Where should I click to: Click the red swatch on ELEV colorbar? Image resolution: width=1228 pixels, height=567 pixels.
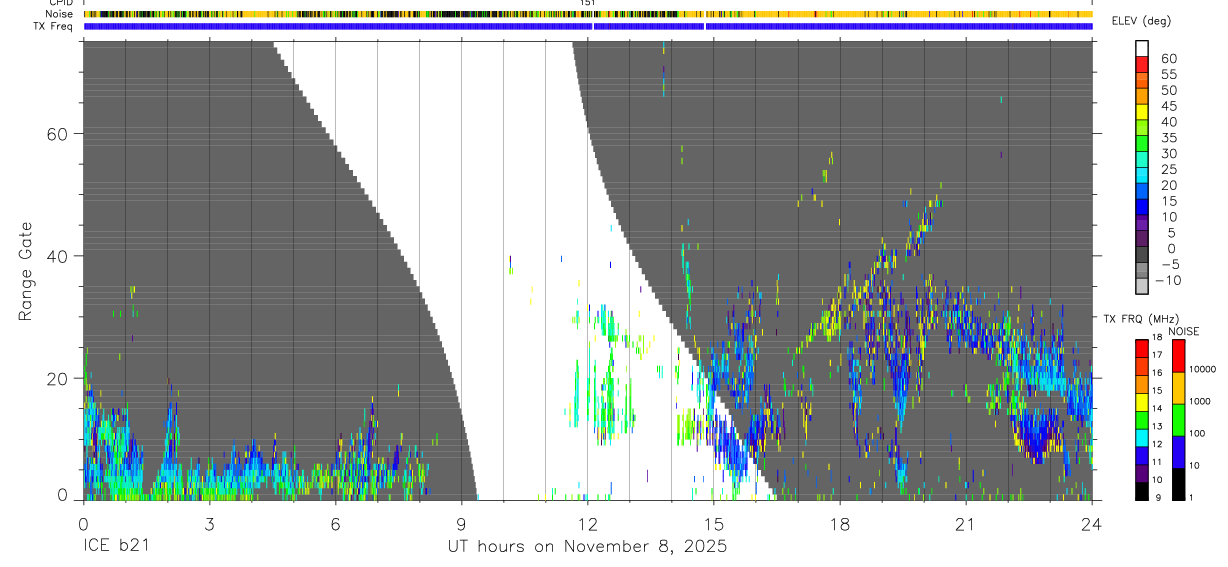click(x=1142, y=65)
